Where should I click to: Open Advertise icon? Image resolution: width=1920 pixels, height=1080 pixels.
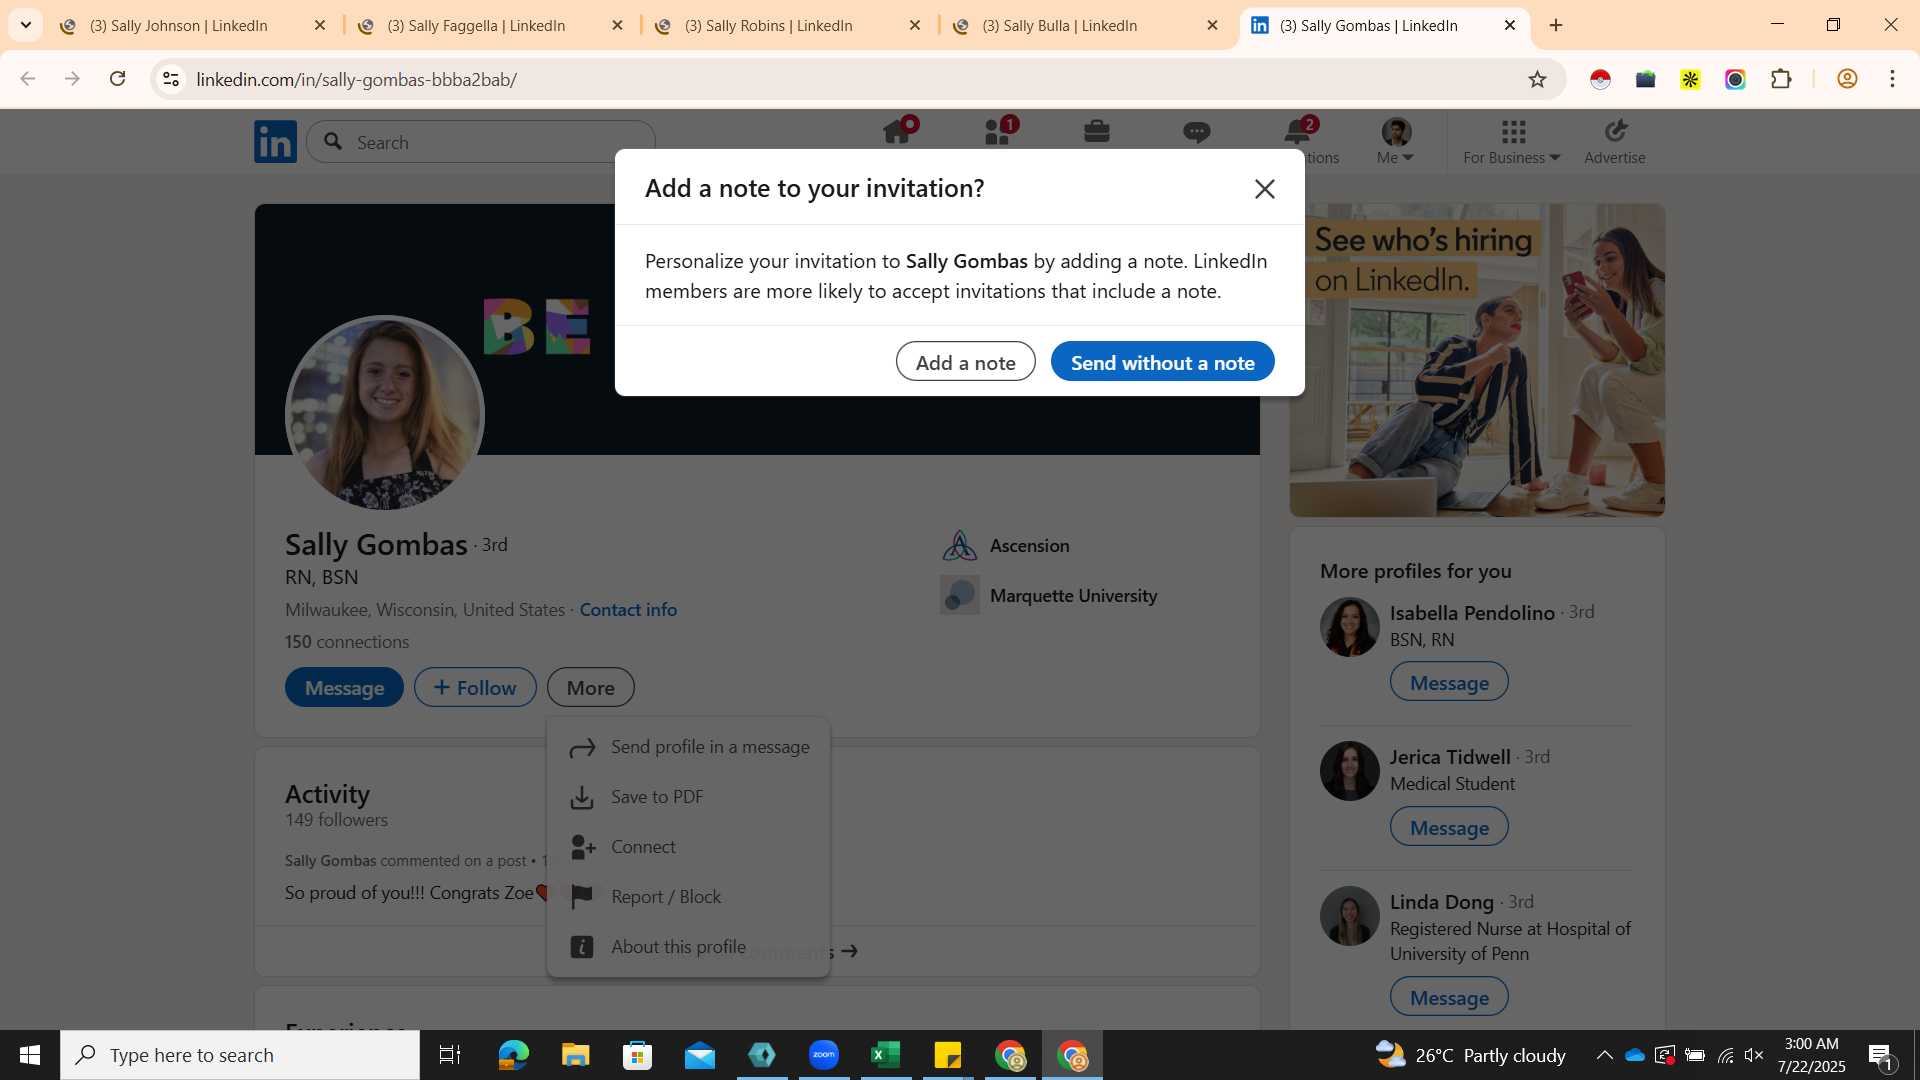(1614, 141)
